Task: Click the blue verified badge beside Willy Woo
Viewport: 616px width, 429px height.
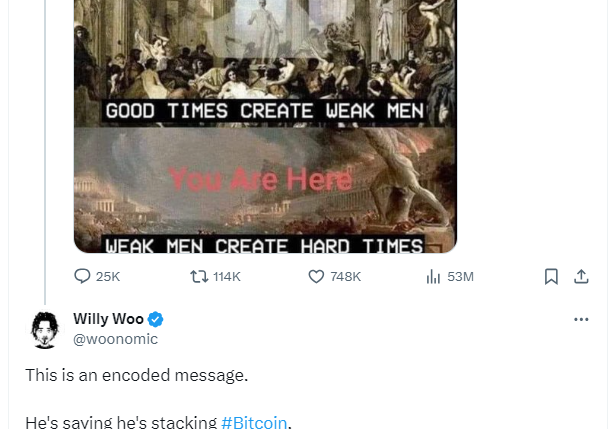Action: point(156,319)
